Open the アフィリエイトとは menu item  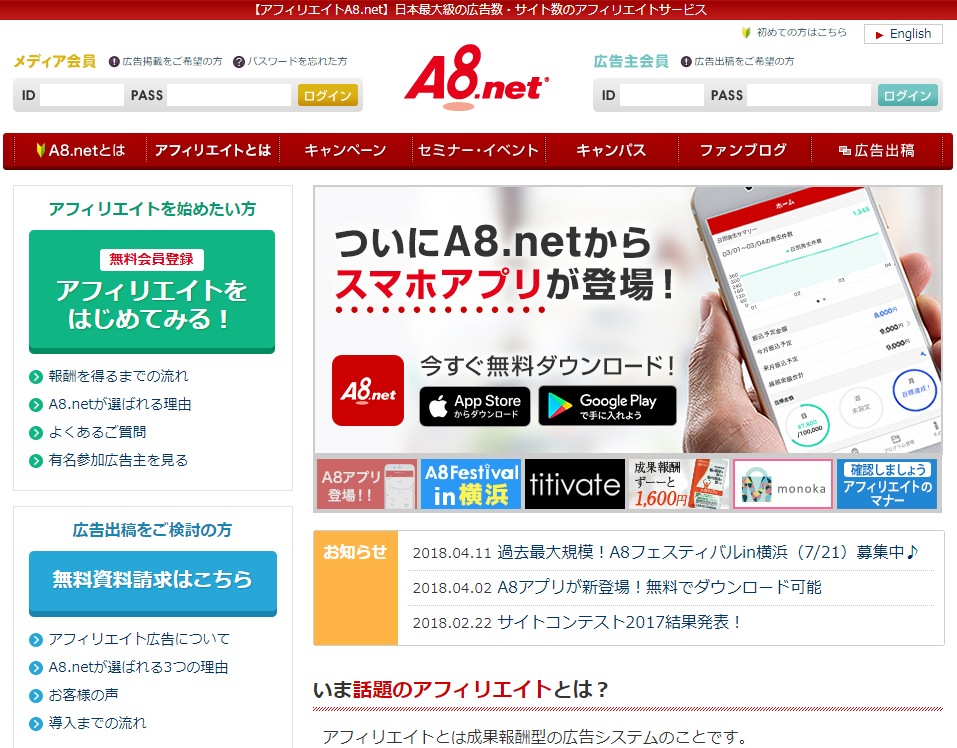212,151
